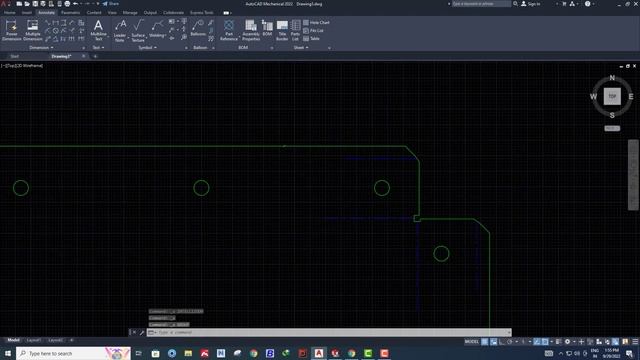Screen dimensions: 640x360
Task: Click the help search box in title bar
Action: click(481, 4)
